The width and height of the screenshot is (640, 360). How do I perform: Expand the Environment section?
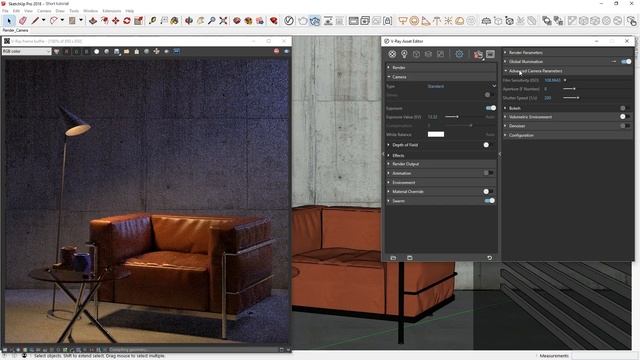coord(441,182)
